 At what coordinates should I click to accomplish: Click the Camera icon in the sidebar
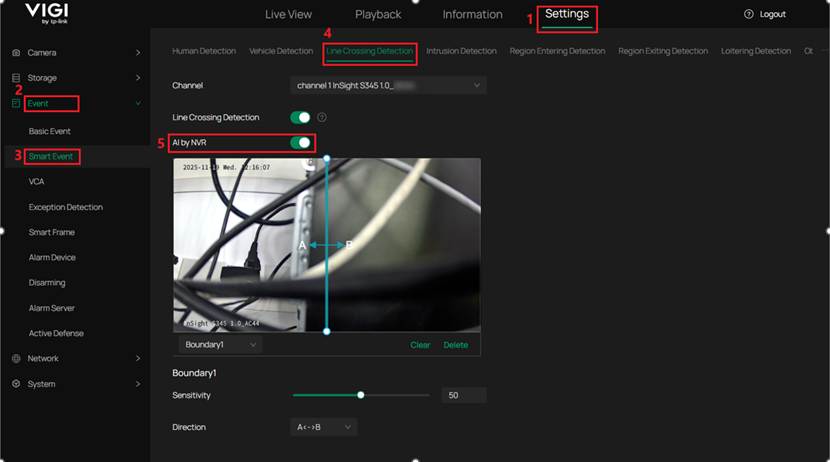click(16, 52)
